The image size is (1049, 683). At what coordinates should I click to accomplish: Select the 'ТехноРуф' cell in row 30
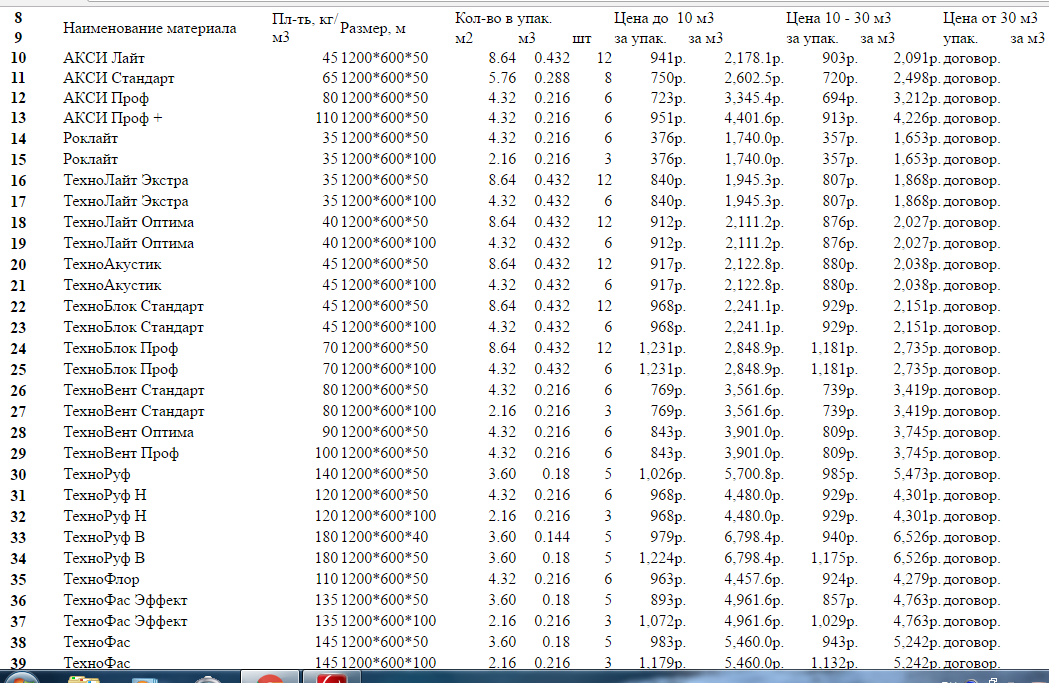(97, 474)
